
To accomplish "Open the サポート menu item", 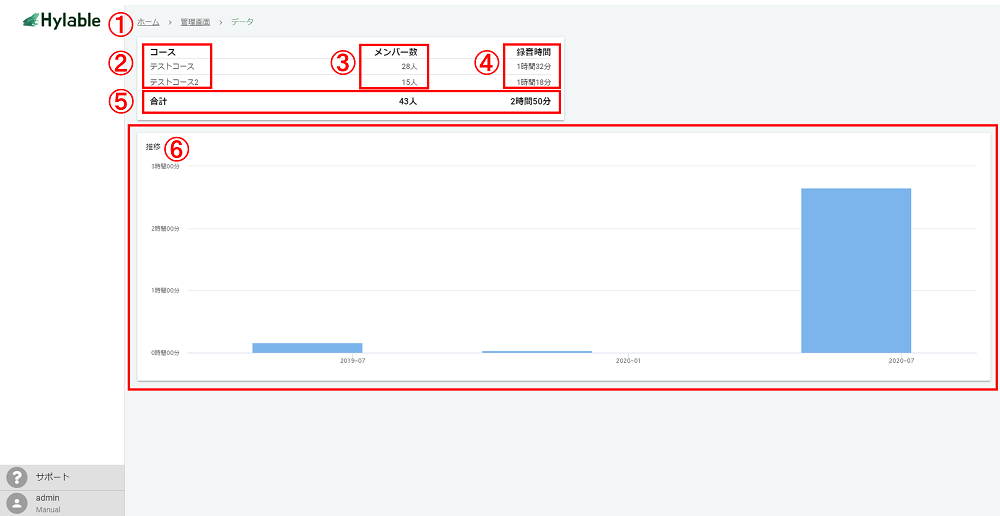I will [52, 477].
